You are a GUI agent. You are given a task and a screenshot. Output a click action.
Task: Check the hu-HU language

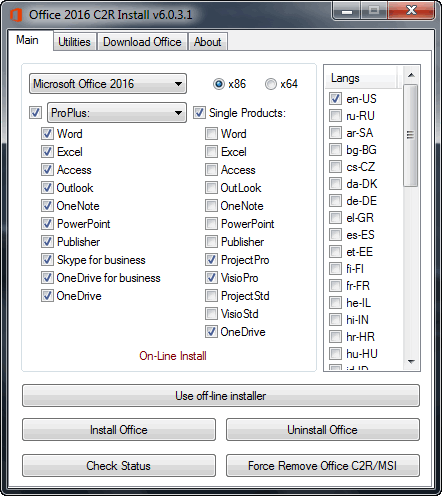(335, 354)
